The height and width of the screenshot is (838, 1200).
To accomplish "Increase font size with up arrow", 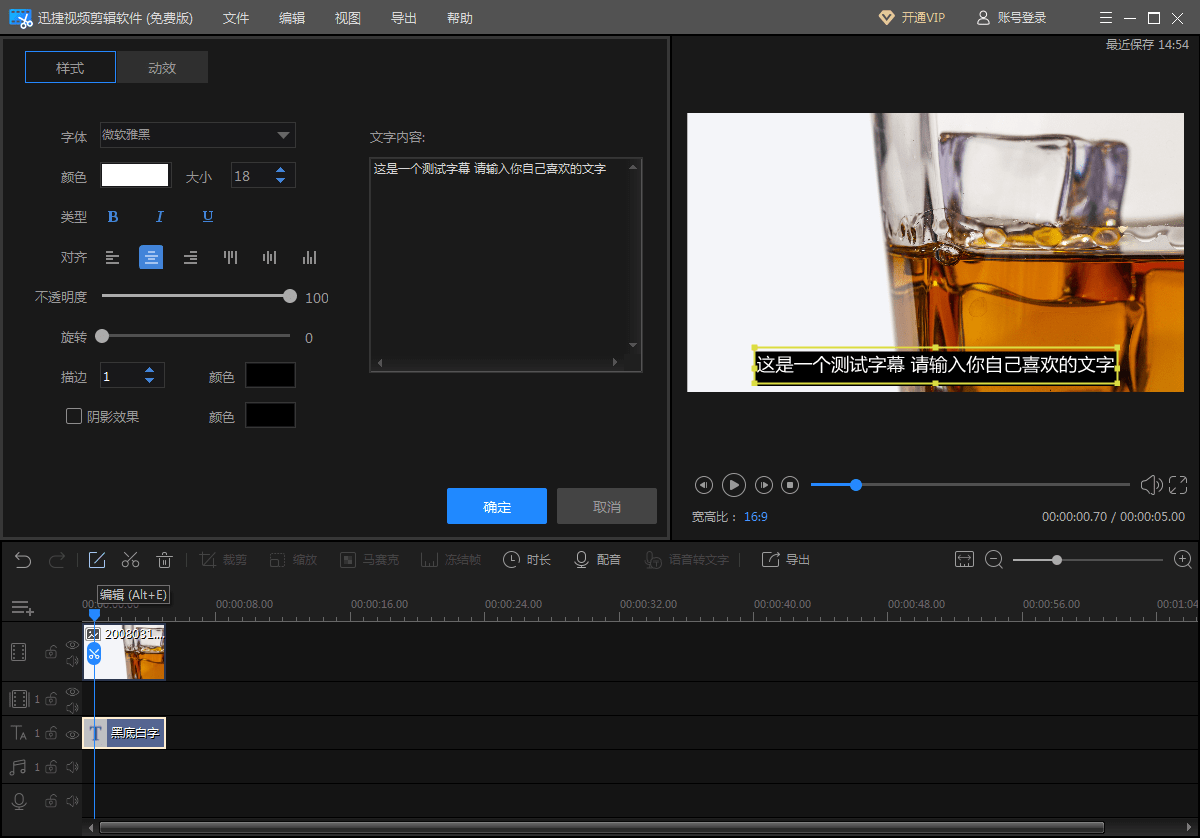I will (281, 170).
